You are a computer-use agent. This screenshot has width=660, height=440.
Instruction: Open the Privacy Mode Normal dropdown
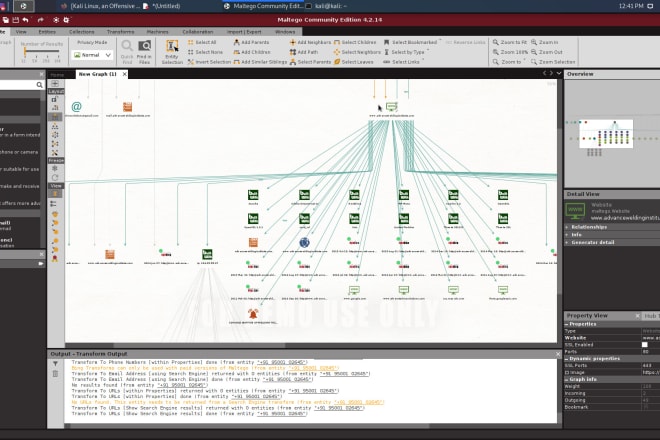pyautogui.click(x=92, y=55)
